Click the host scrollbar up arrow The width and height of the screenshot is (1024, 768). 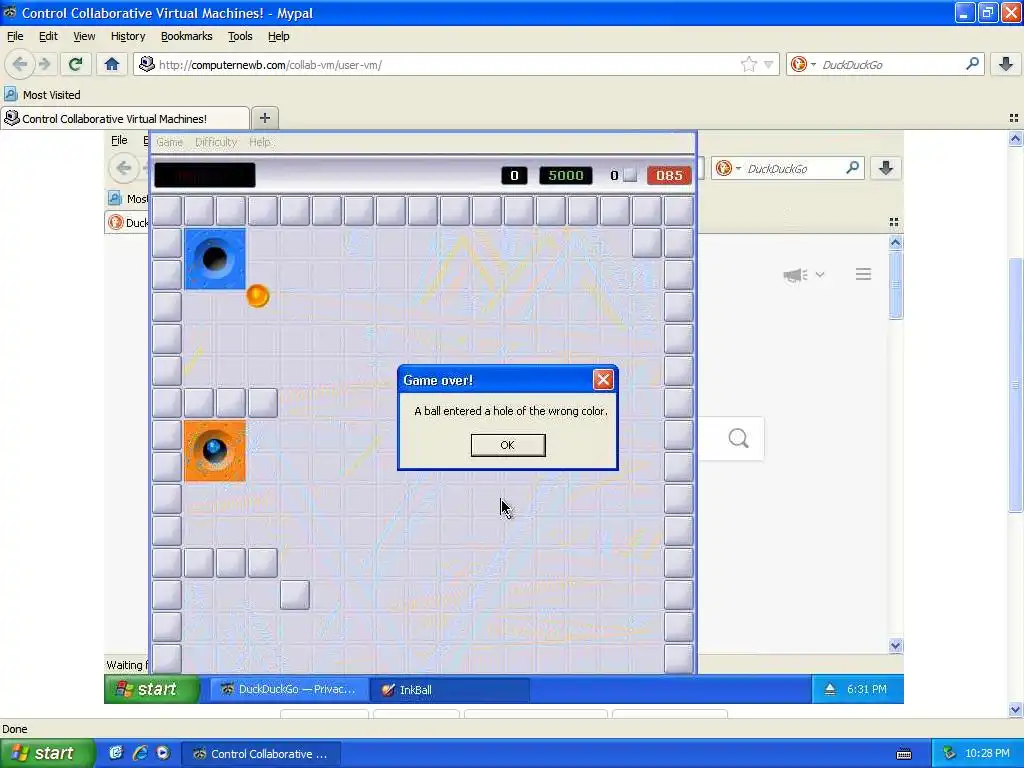pyautogui.click(x=1015, y=138)
